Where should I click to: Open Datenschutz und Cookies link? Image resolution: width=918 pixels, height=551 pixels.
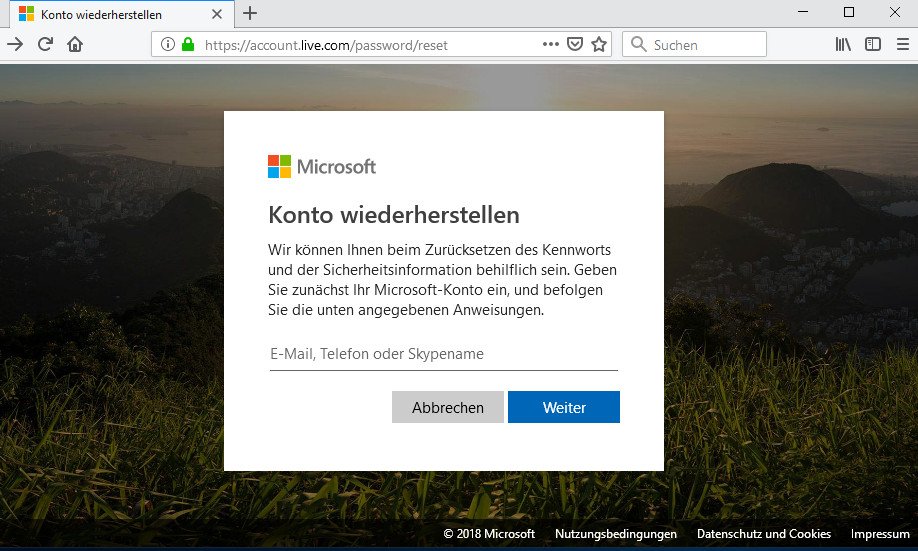click(764, 534)
